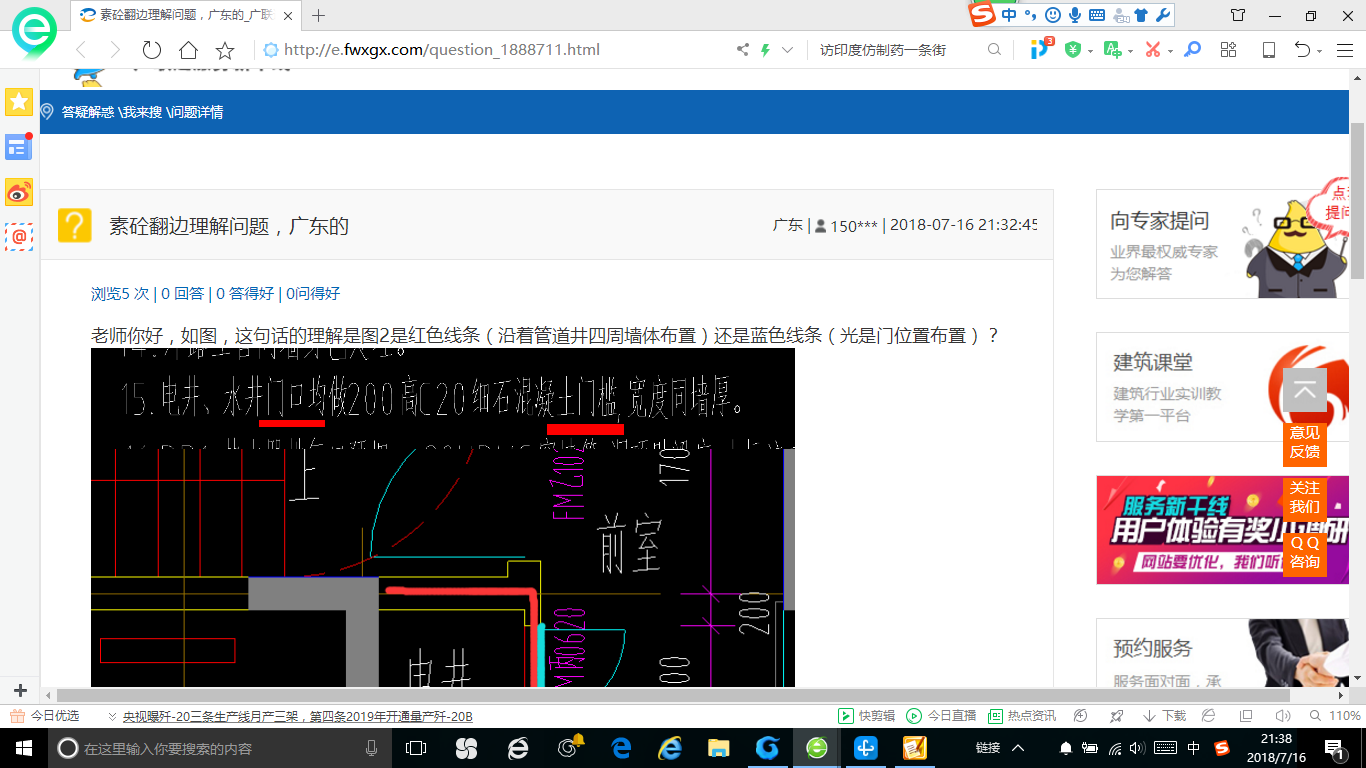Click the gray back-to-top arrow button
1366x768 pixels.
click(1305, 390)
